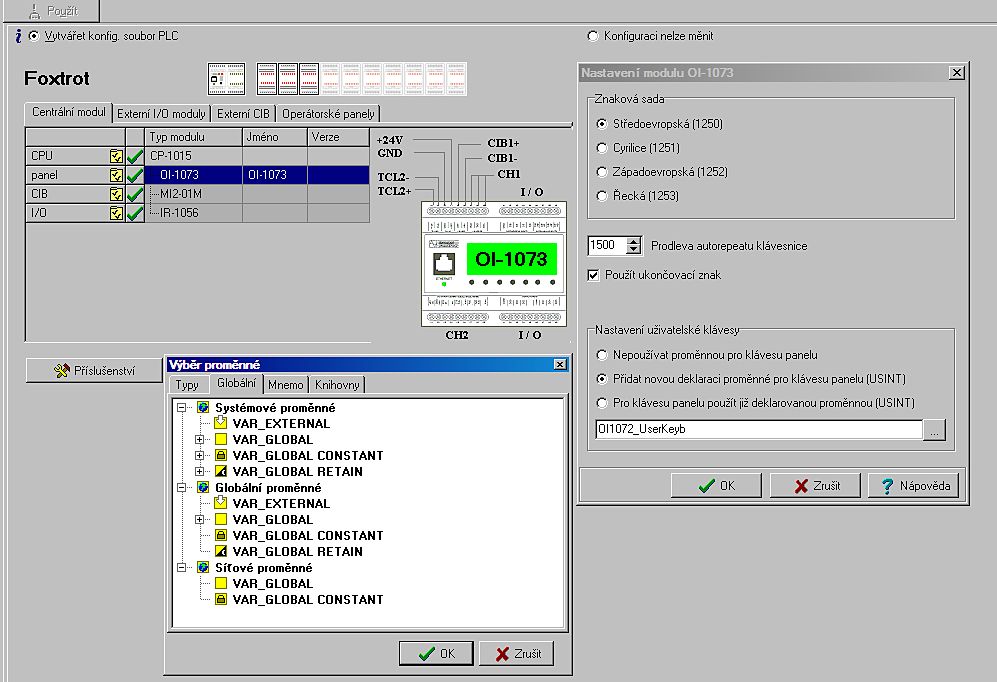This screenshot has height=682, width=997.
Task: Select Nepoužívat proměnnou pro klávesu panelu
Action: click(601, 355)
